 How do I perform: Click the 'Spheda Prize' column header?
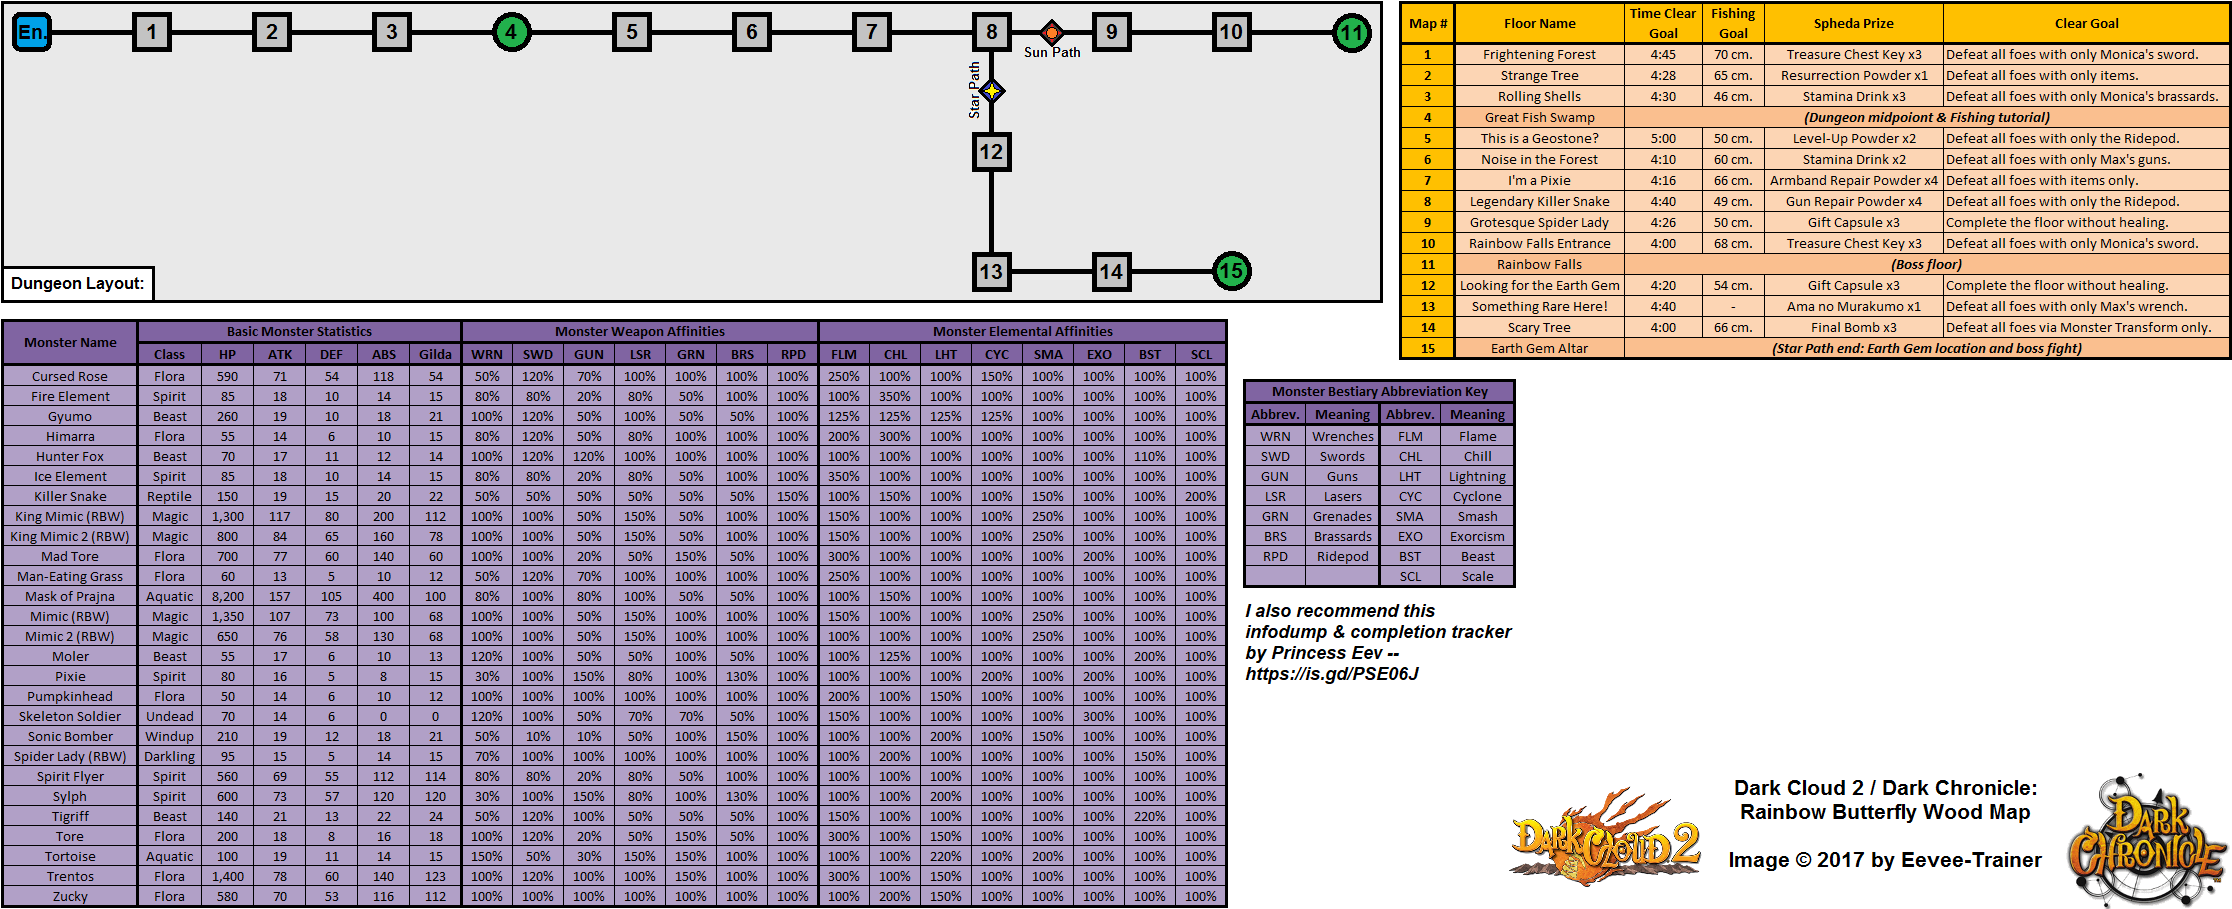[x=1854, y=23]
